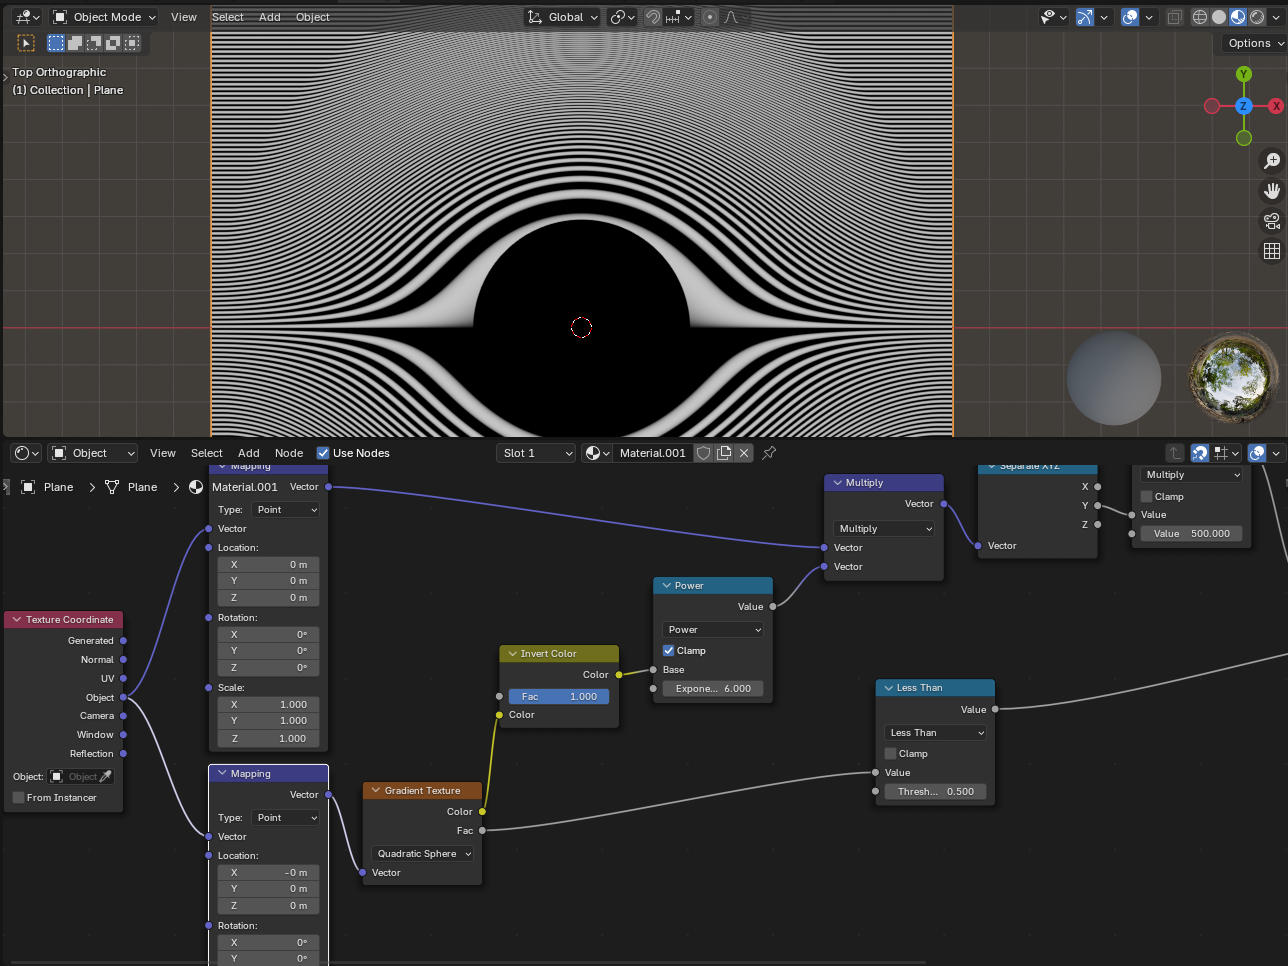Click the red X axis gizmo handle
The image size is (1288, 966).
[1276, 106]
